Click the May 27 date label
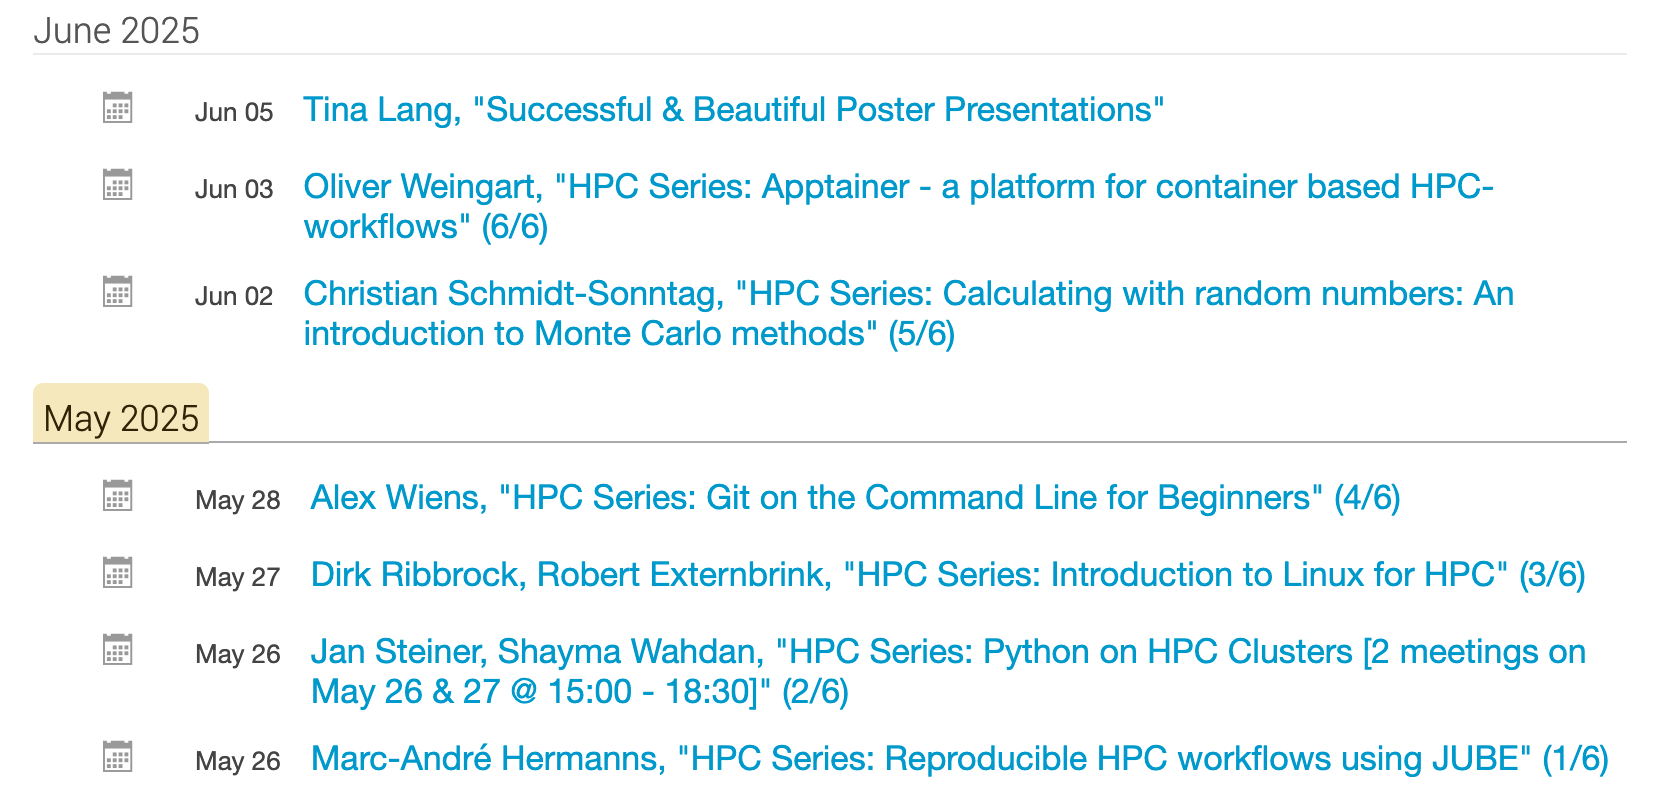This screenshot has width=1658, height=808. pyautogui.click(x=238, y=577)
